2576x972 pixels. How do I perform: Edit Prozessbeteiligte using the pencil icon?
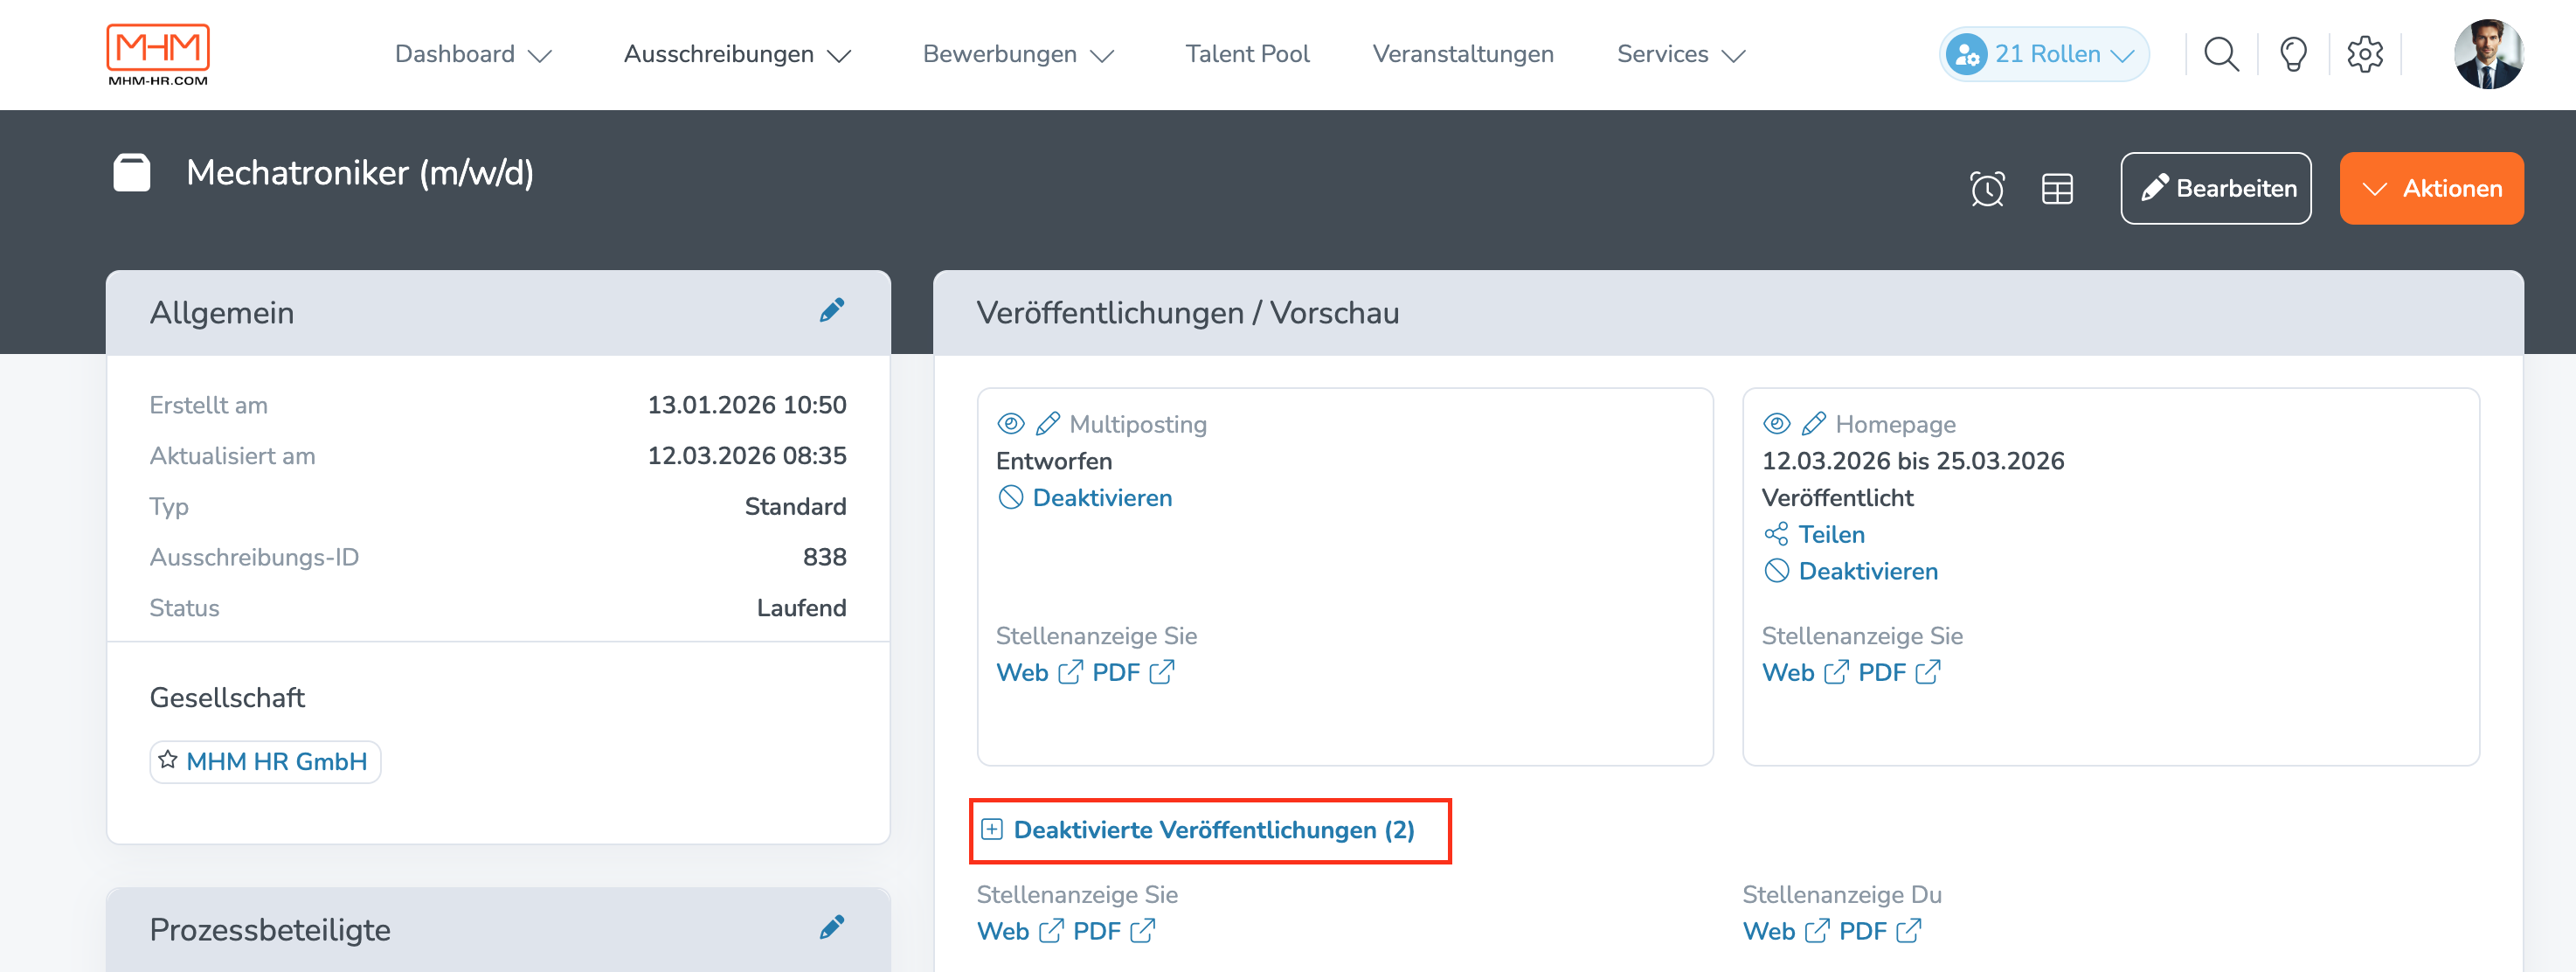click(x=833, y=928)
